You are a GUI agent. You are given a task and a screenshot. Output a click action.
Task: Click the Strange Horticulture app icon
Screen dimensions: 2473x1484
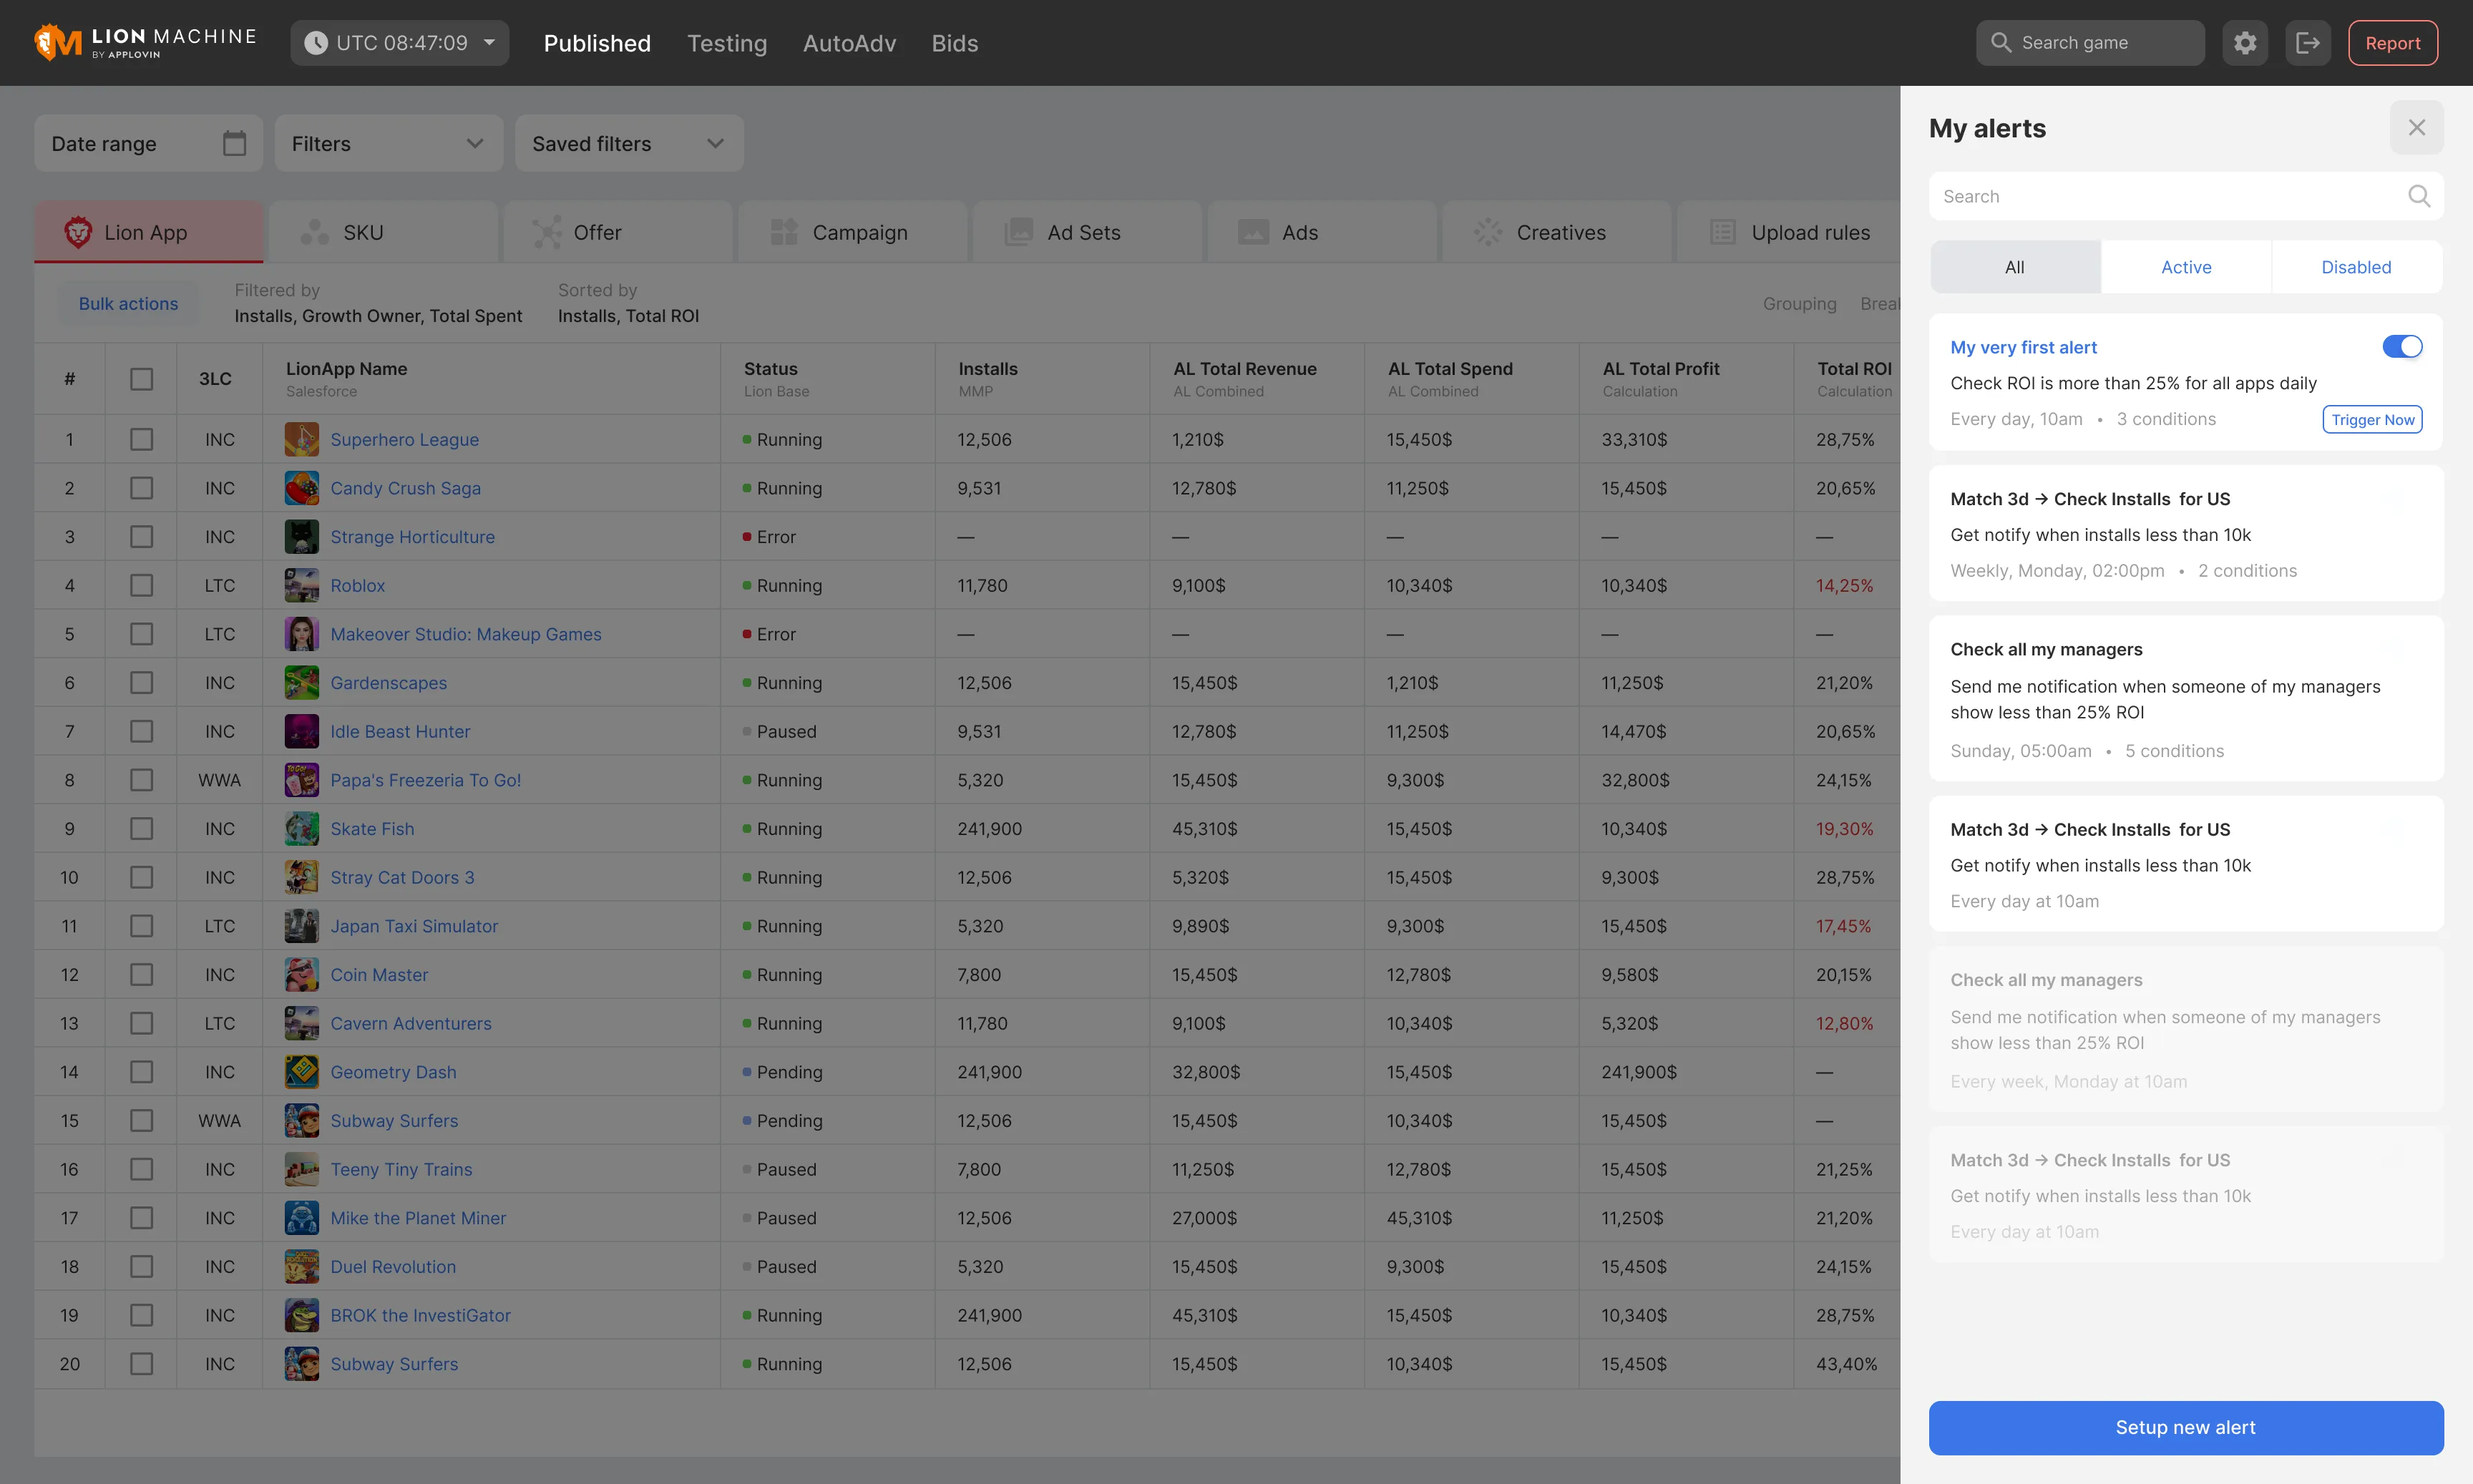[x=301, y=537]
